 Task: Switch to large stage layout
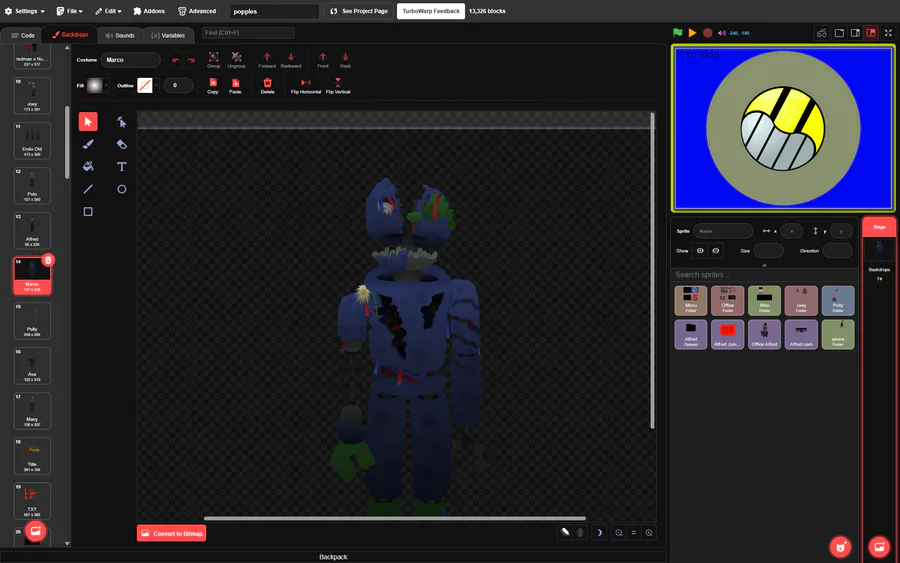855,33
